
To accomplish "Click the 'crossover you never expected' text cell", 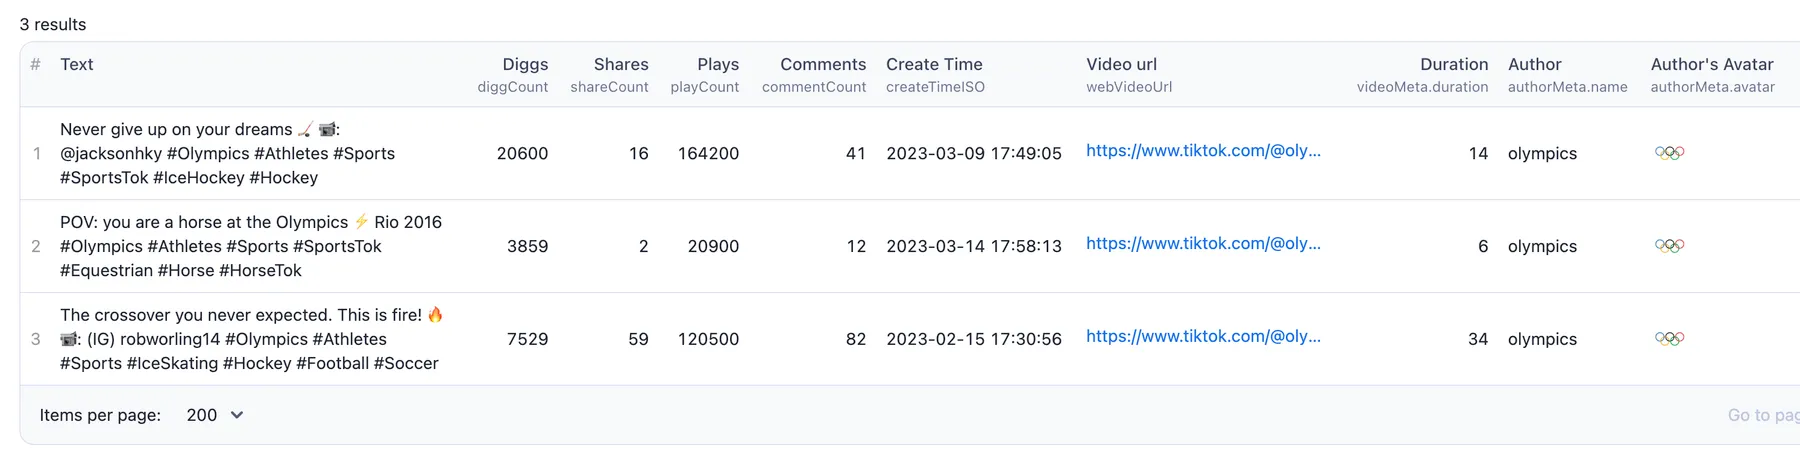I will (x=250, y=339).
